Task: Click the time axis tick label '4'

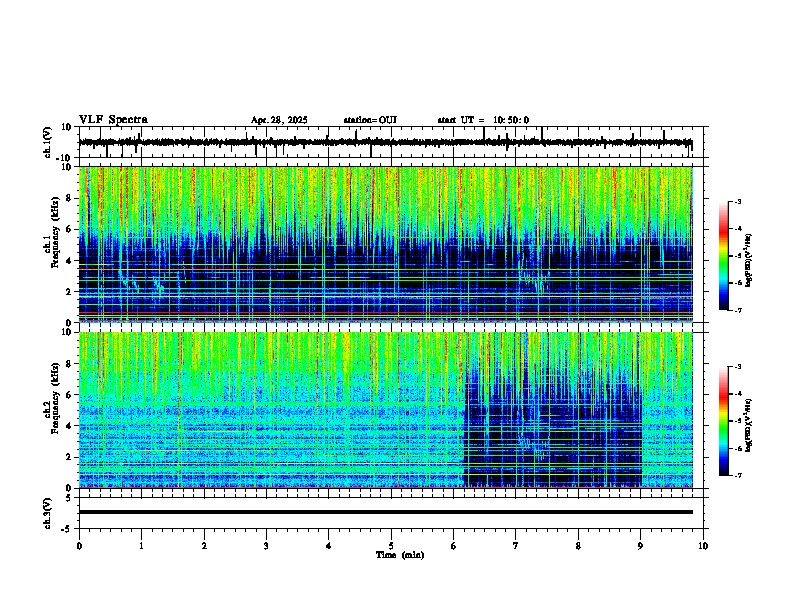Action: pyautogui.click(x=329, y=546)
